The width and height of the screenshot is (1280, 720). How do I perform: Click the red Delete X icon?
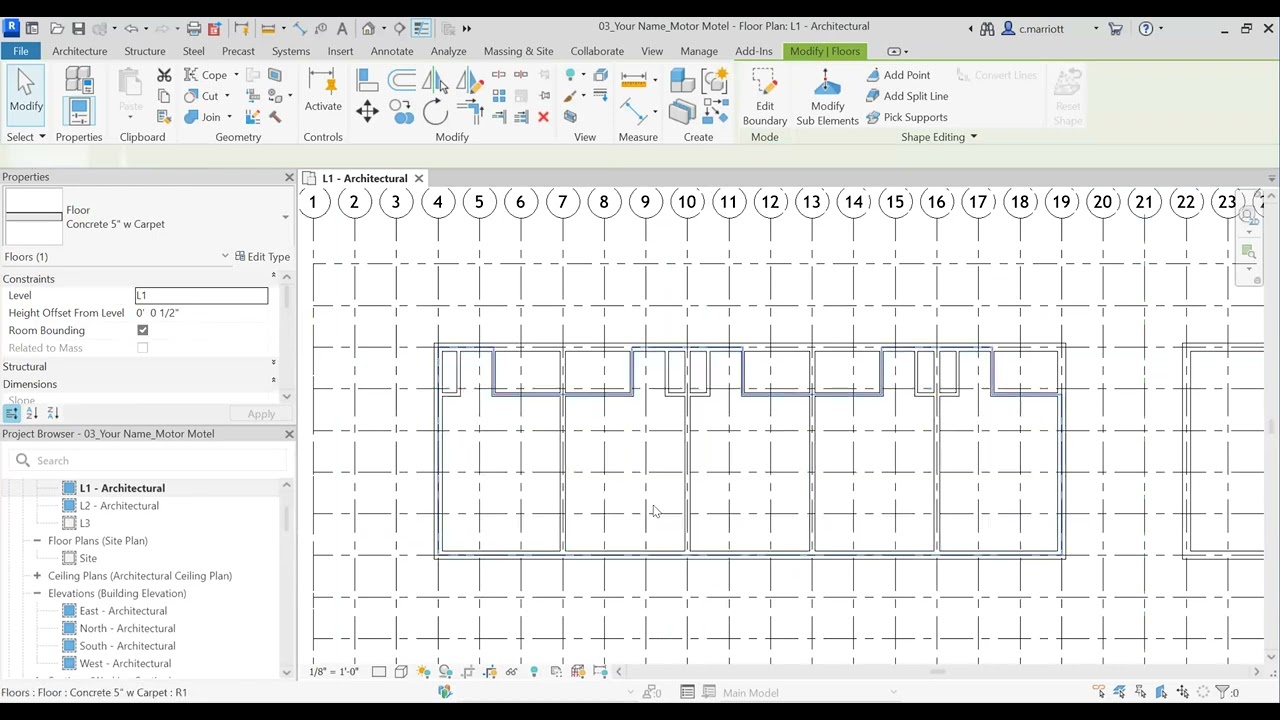[x=543, y=117]
